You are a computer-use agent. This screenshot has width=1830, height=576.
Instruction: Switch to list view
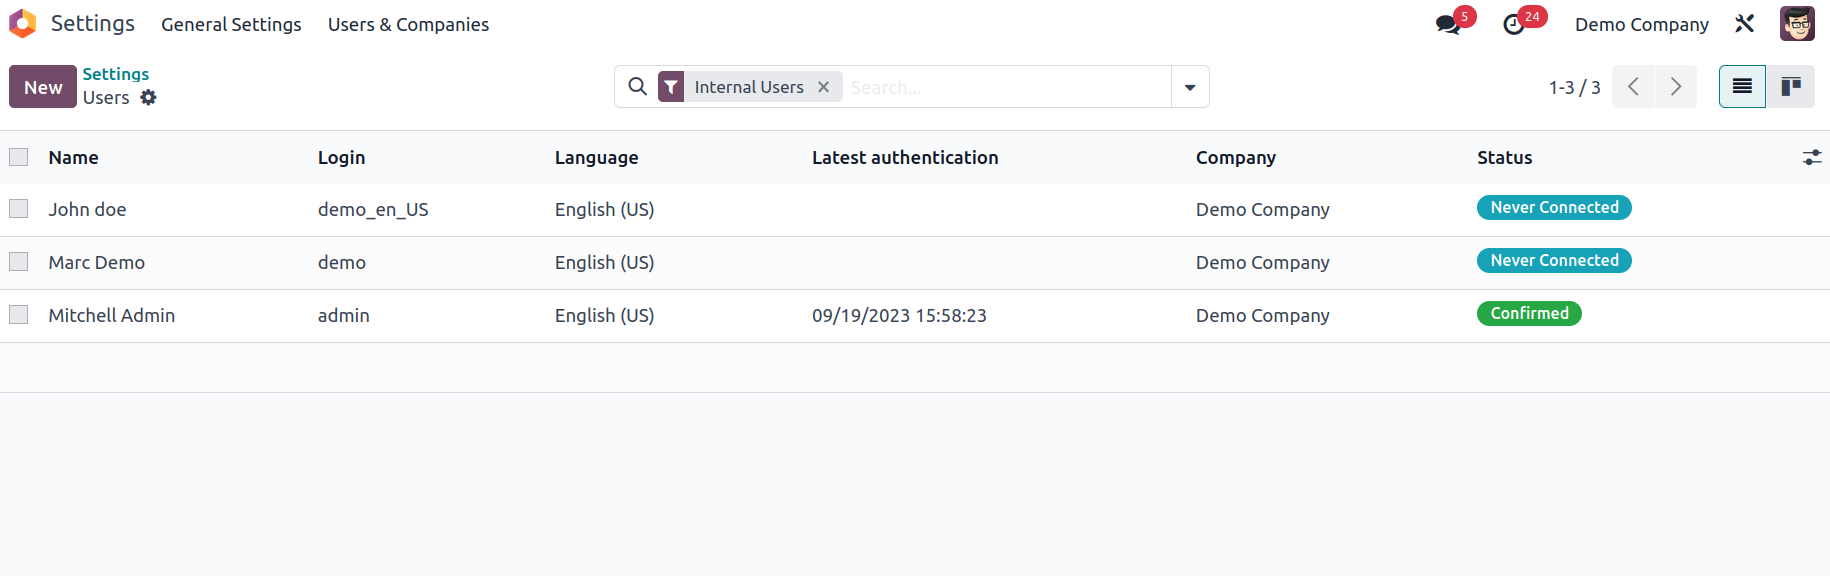[1742, 87]
